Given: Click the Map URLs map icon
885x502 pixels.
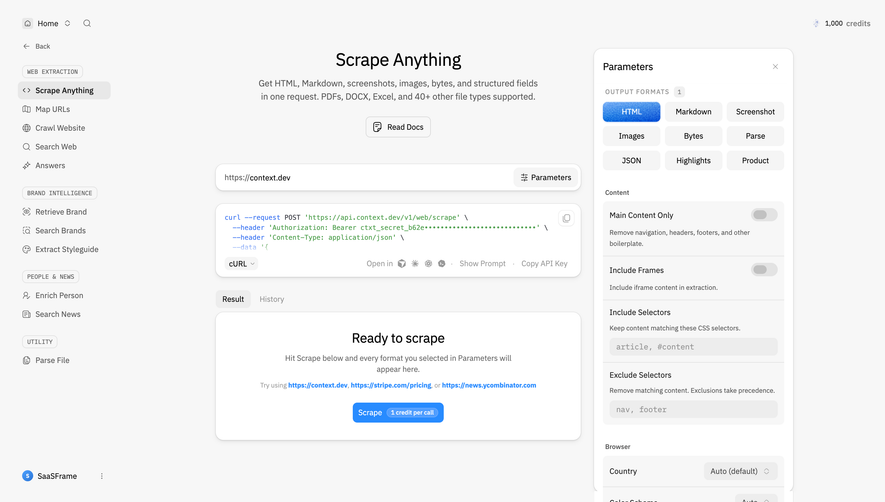Looking at the screenshot, I should pyautogui.click(x=27, y=109).
